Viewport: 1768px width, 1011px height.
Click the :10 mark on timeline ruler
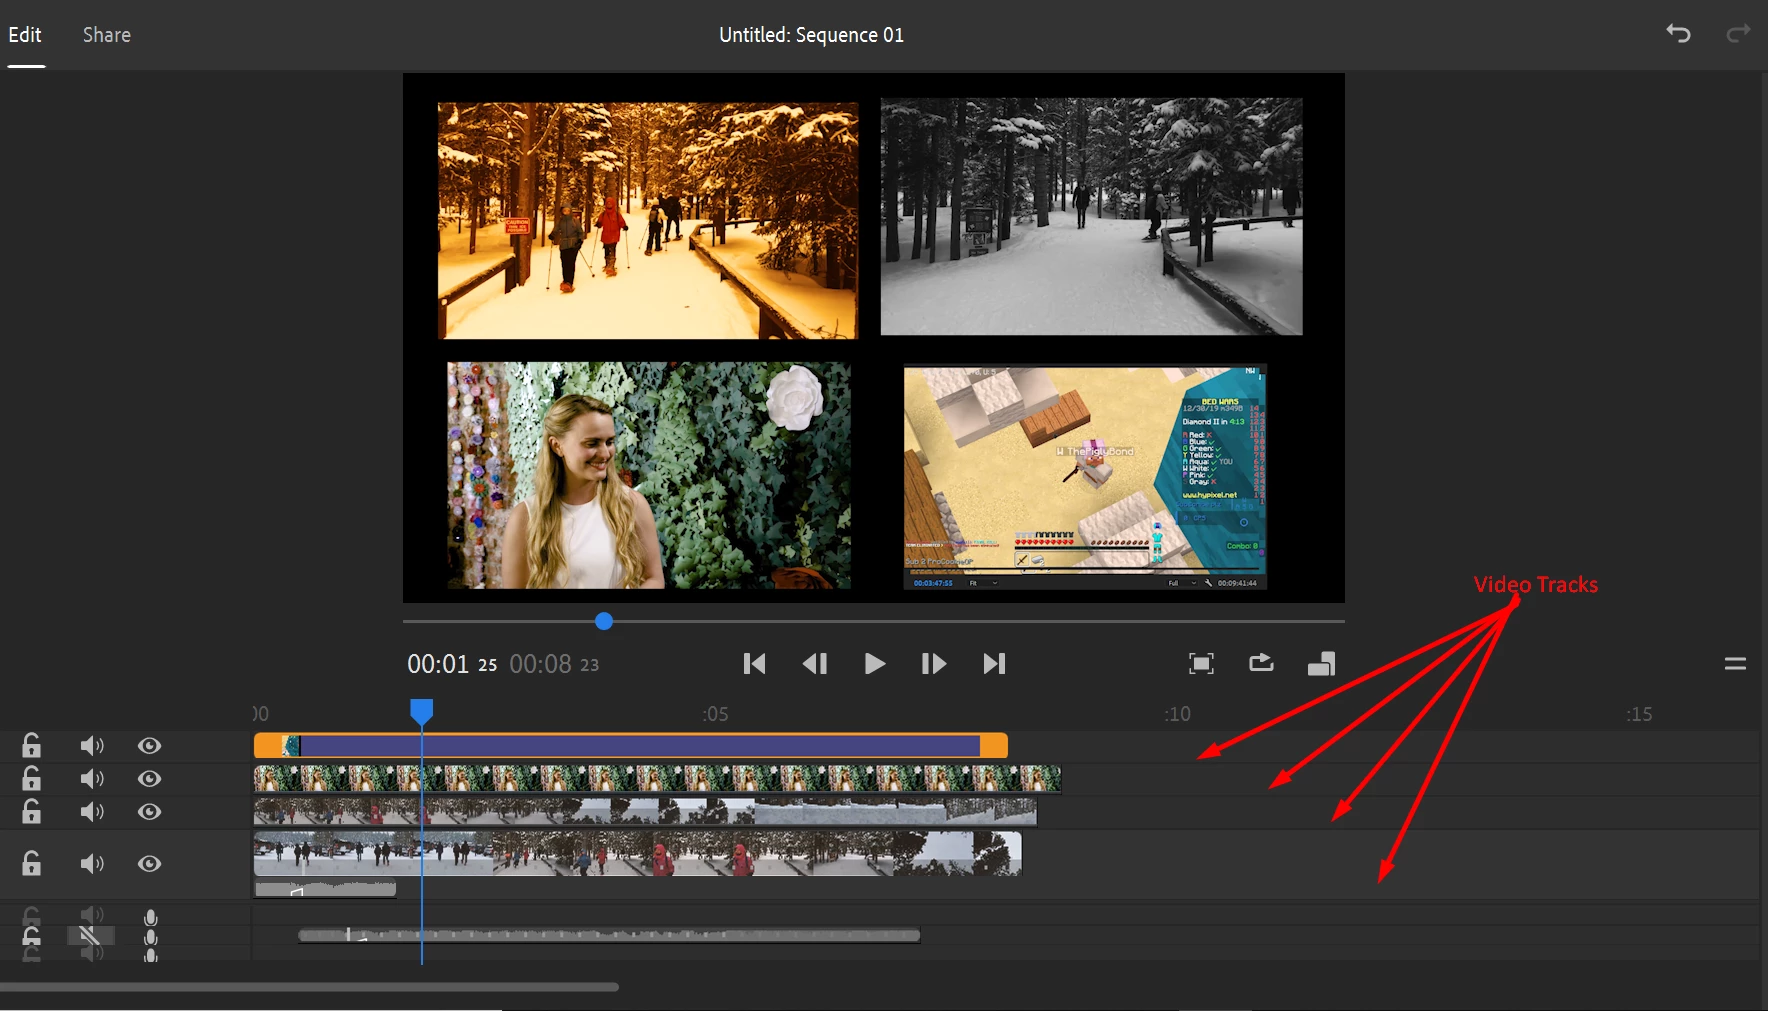point(1177,714)
